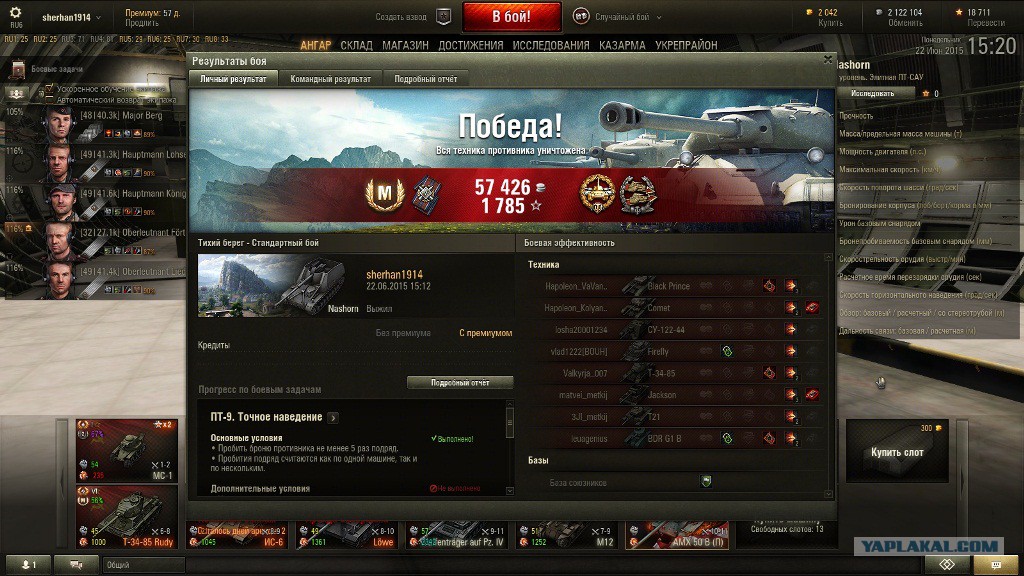Open the referral diamond icon button
This screenshot has width=1024, height=576.
[x=947, y=564]
